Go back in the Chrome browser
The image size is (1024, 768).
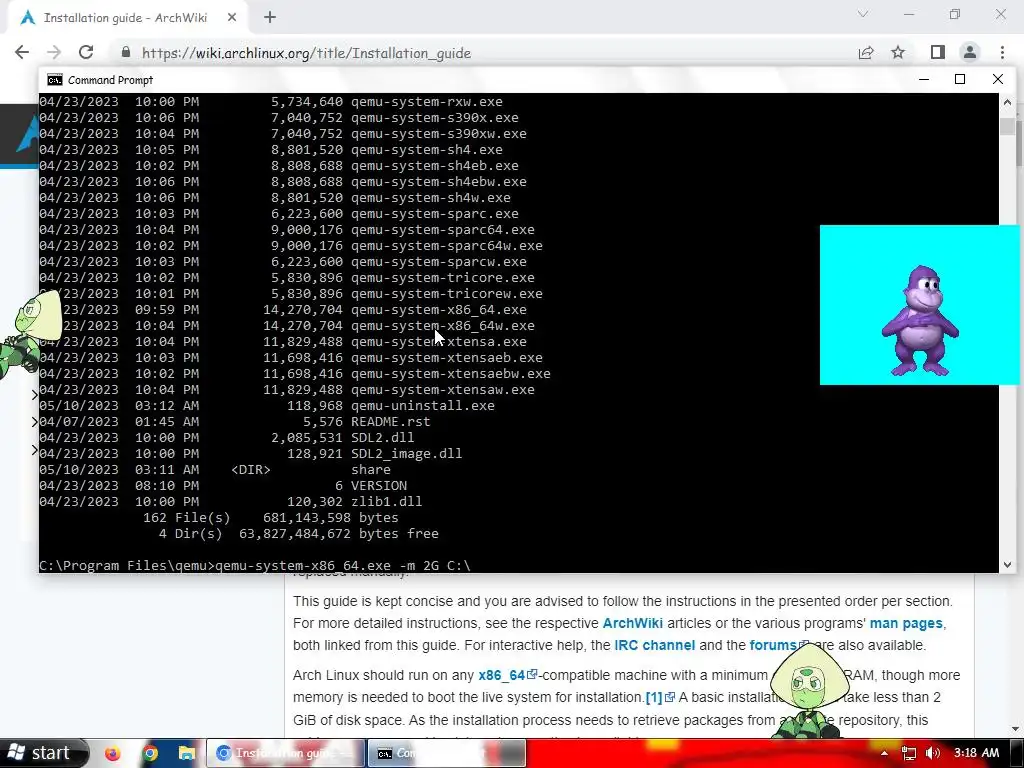tap(22, 53)
